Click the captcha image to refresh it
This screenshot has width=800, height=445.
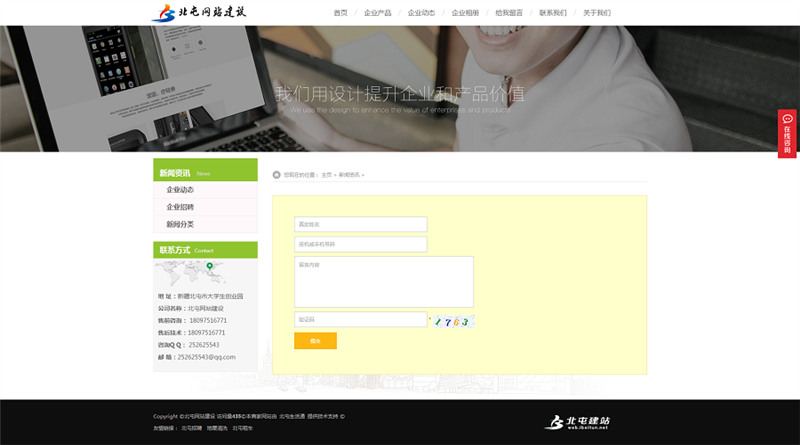453,321
